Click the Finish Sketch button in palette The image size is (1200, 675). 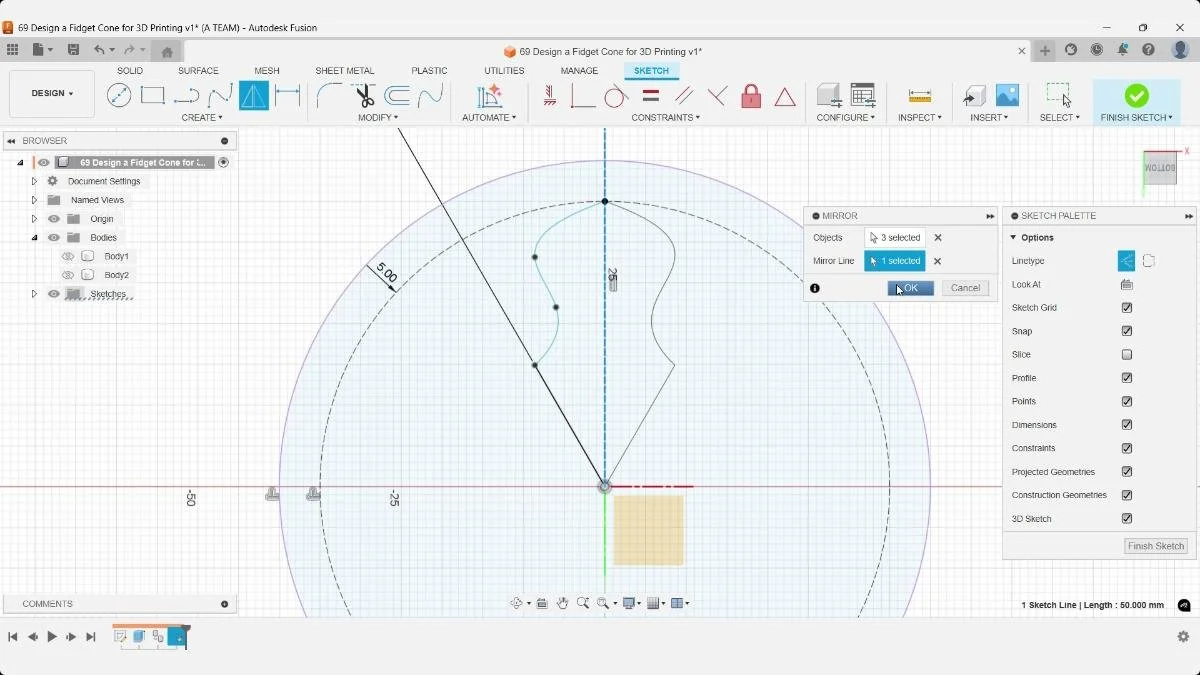point(1156,546)
